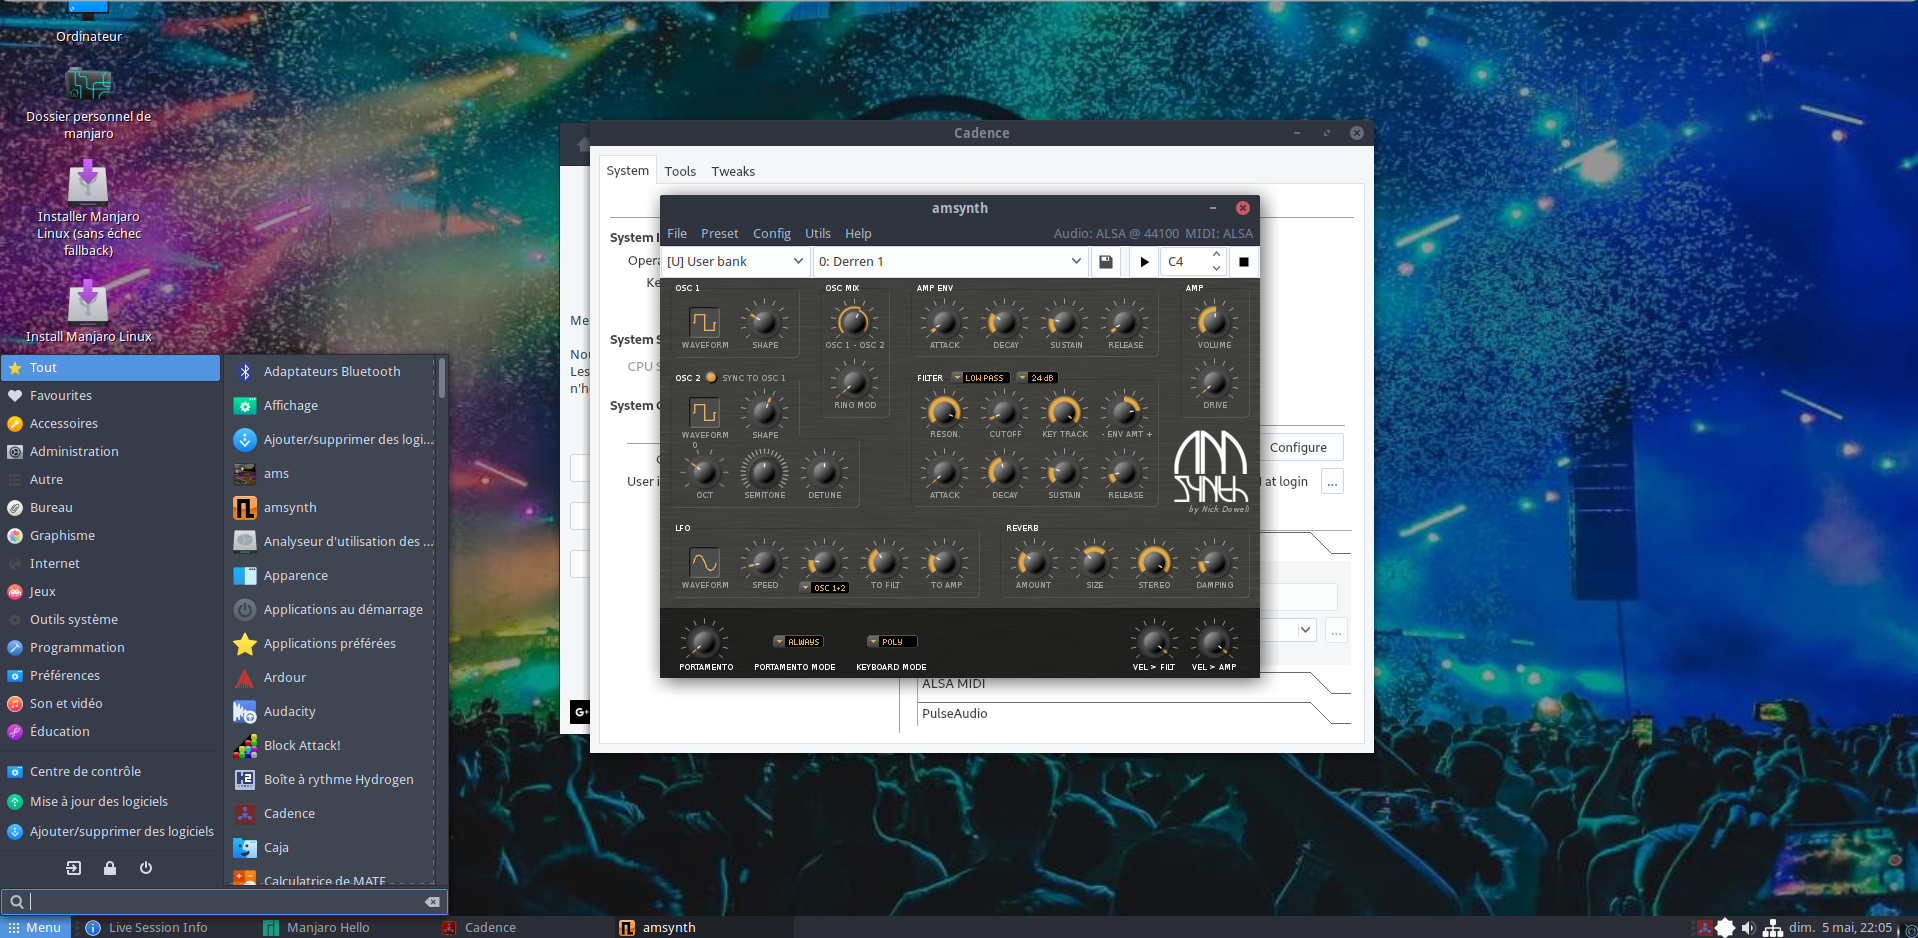Click the amsynth Volume knob

tap(1214, 322)
